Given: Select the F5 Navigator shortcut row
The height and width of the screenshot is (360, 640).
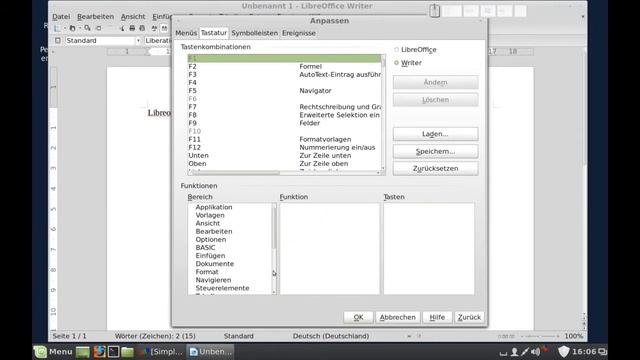Looking at the screenshot, I should point(284,91).
